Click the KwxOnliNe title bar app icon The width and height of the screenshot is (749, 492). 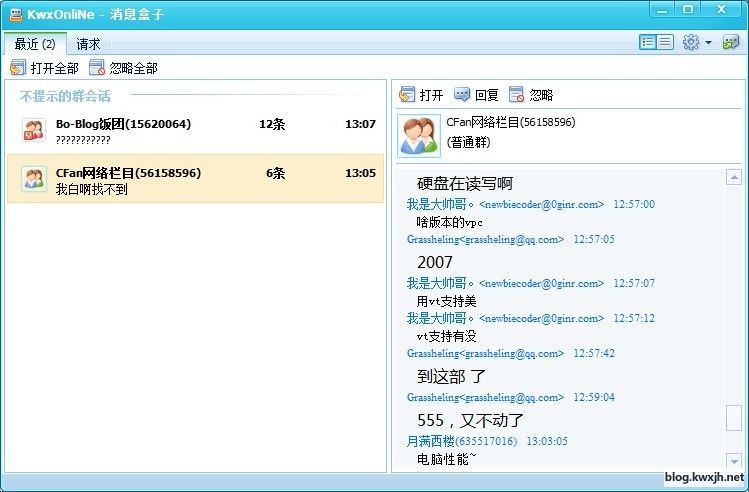pos(16,15)
